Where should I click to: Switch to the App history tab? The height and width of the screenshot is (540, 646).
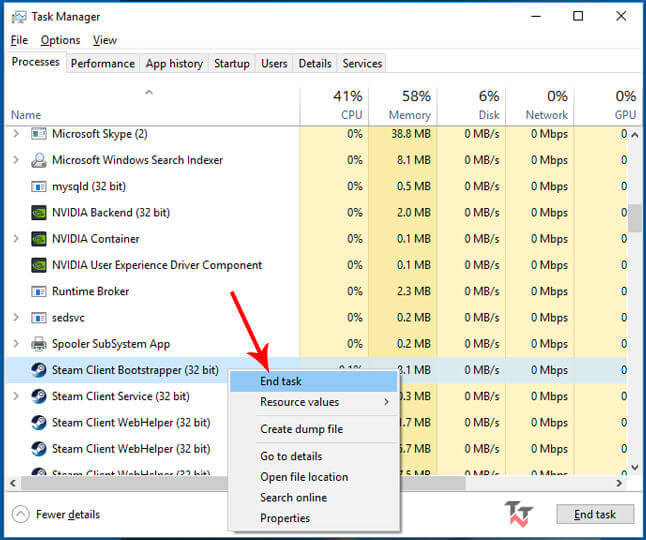(x=174, y=63)
